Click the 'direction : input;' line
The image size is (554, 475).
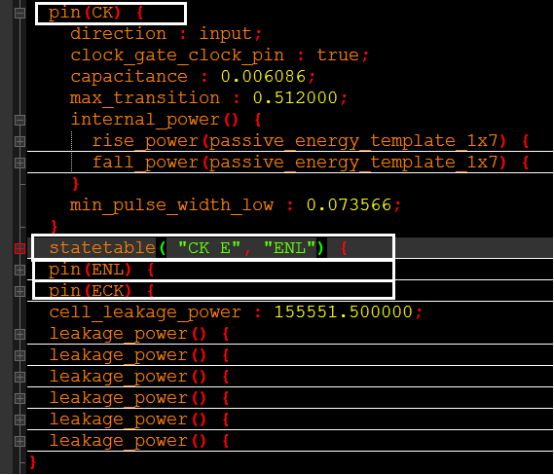coord(166,34)
